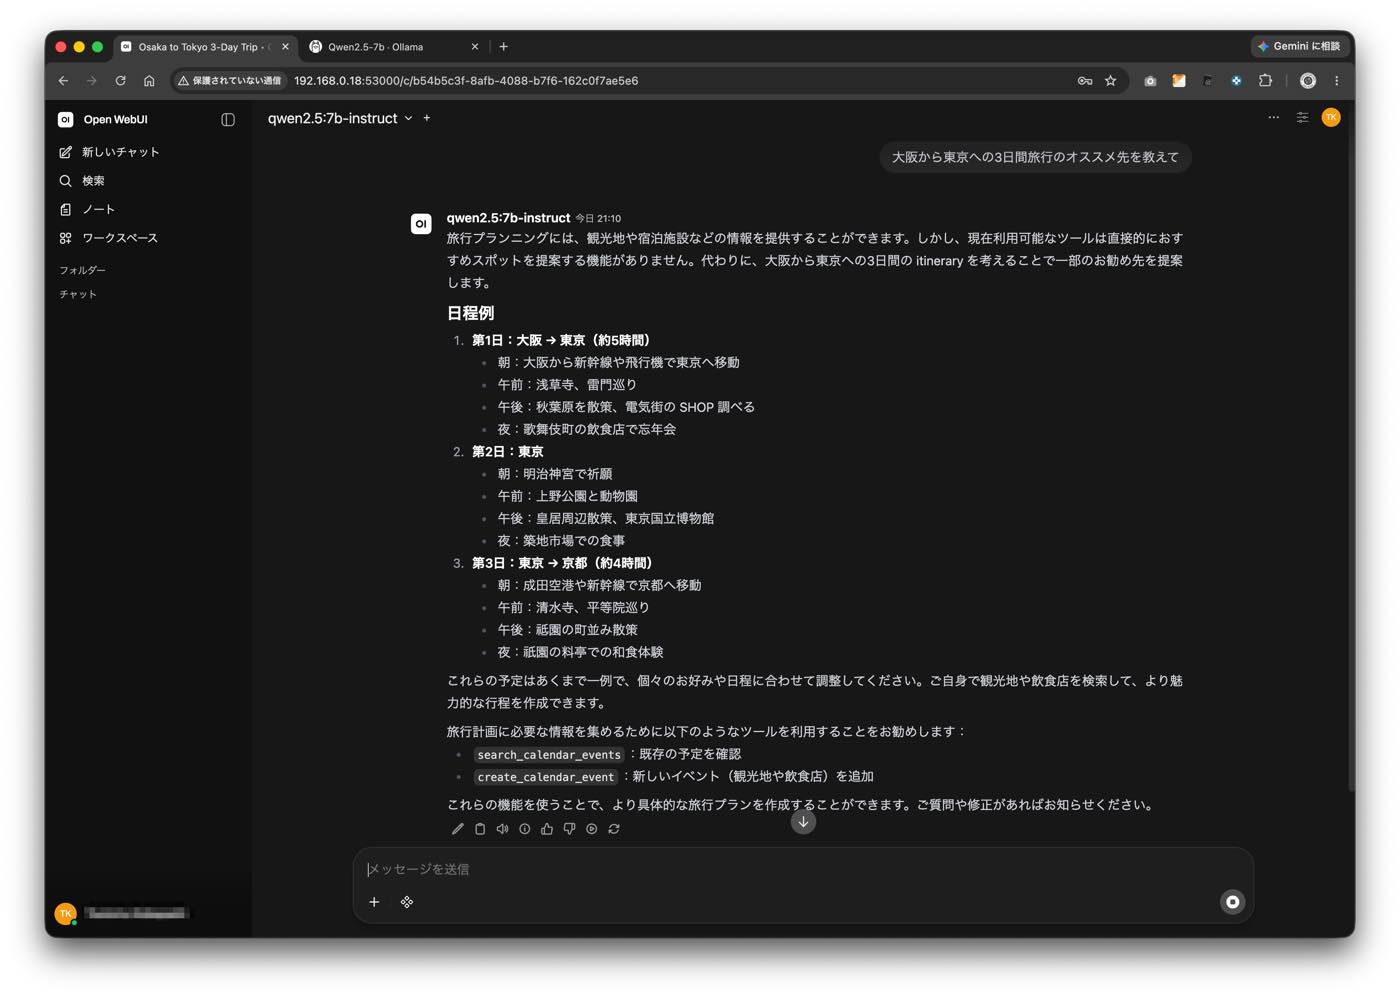Open integrations icon beside plus in input
This screenshot has height=997, width=1400.
click(x=407, y=902)
